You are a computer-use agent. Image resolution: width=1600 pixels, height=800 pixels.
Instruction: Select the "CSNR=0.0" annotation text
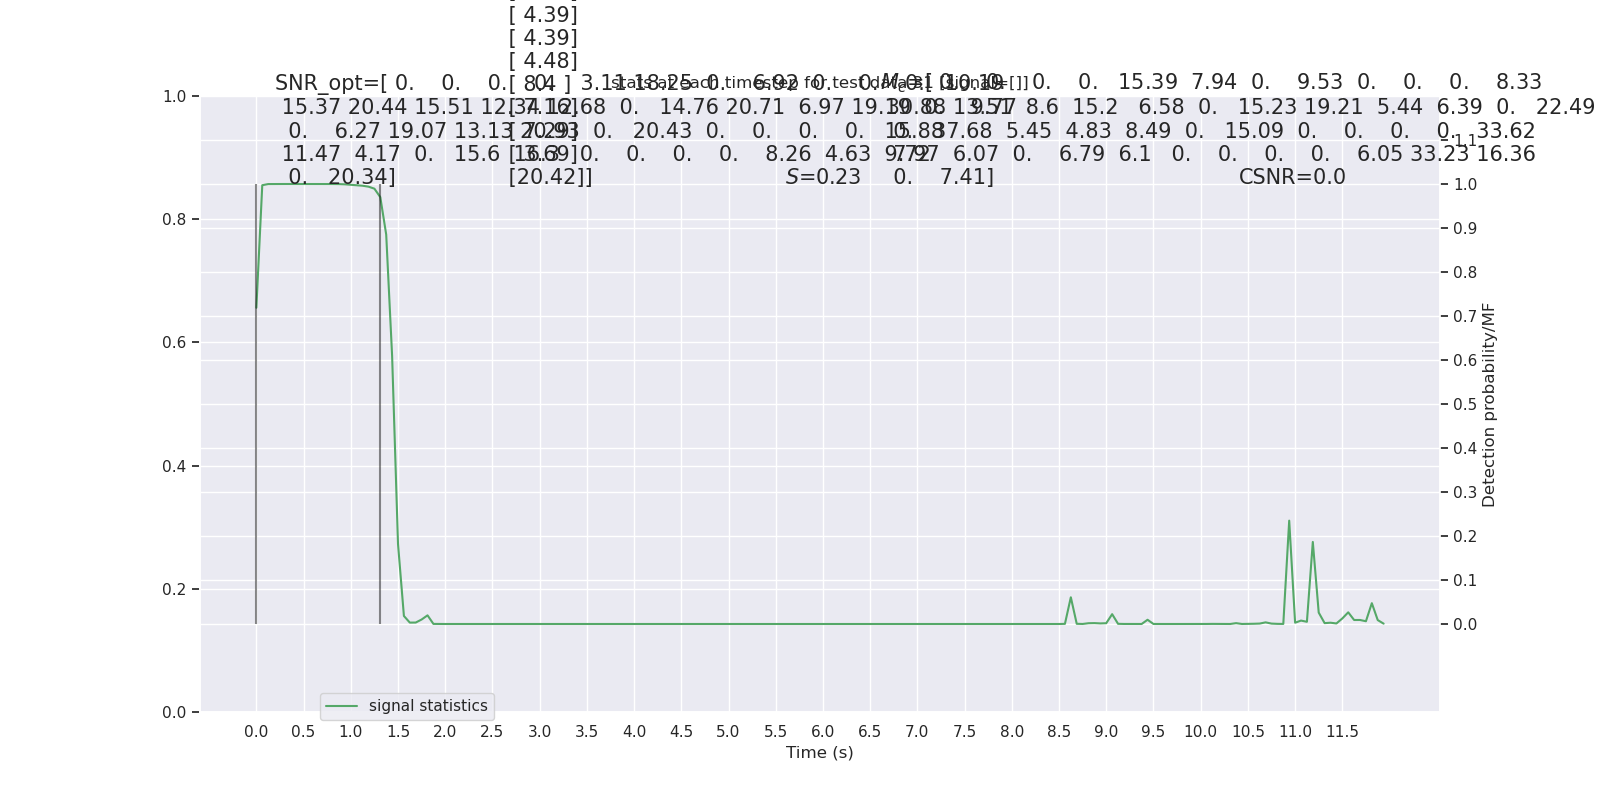(1292, 177)
